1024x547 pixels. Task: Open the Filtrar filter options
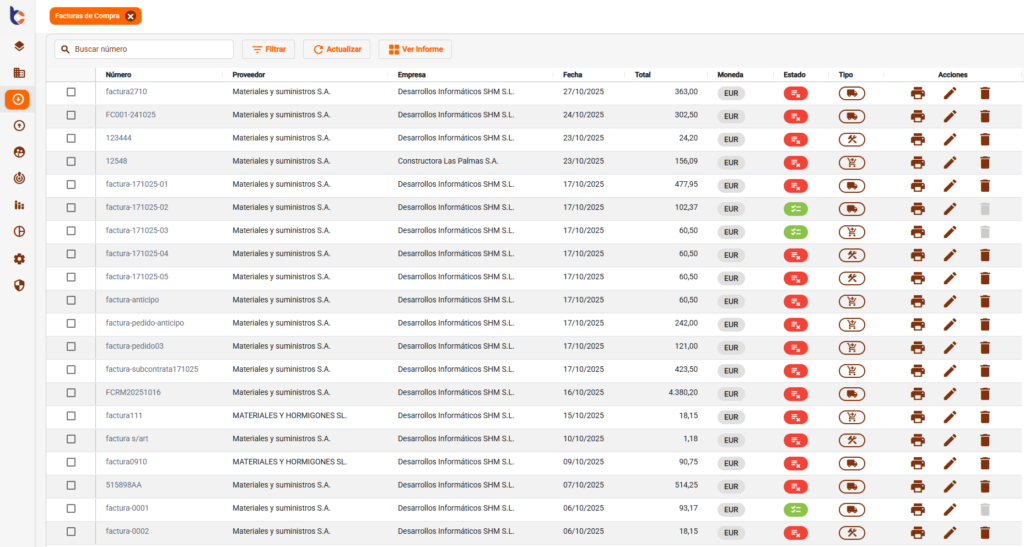click(x=268, y=49)
